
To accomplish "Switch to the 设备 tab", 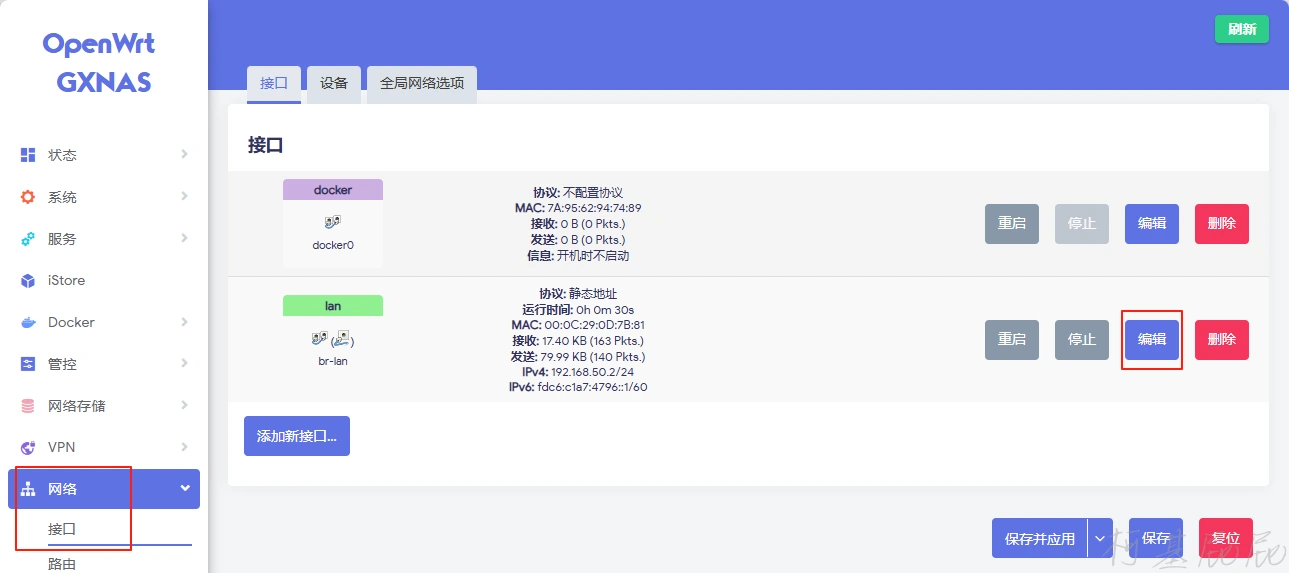I will (x=334, y=84).
